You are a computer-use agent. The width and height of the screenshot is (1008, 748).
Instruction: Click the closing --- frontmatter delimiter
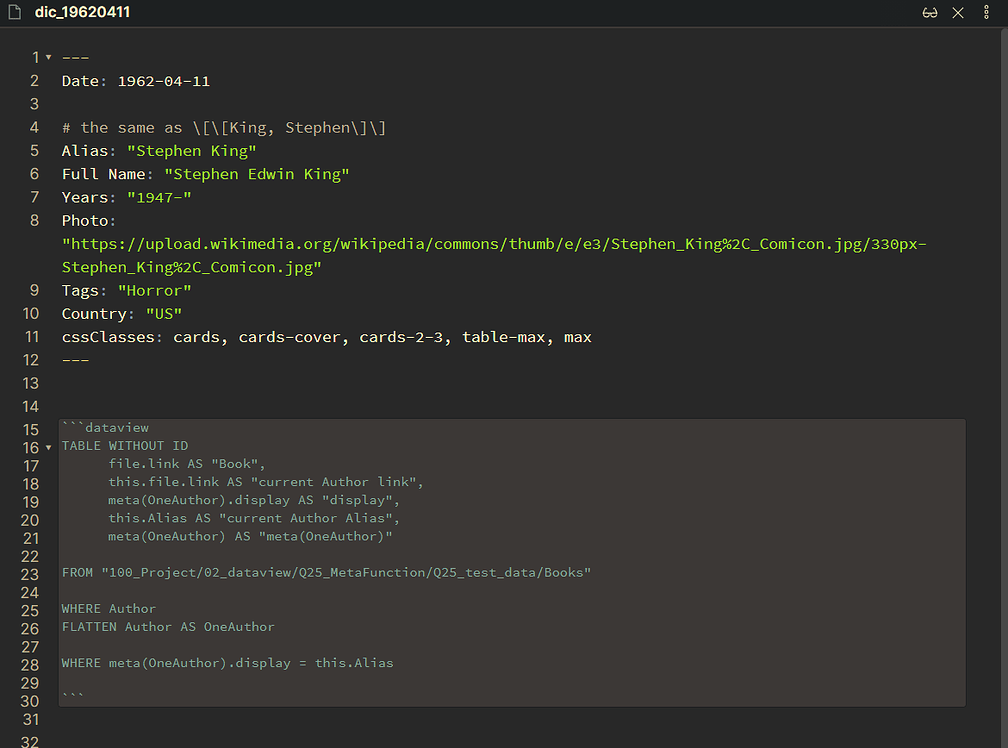75,360
